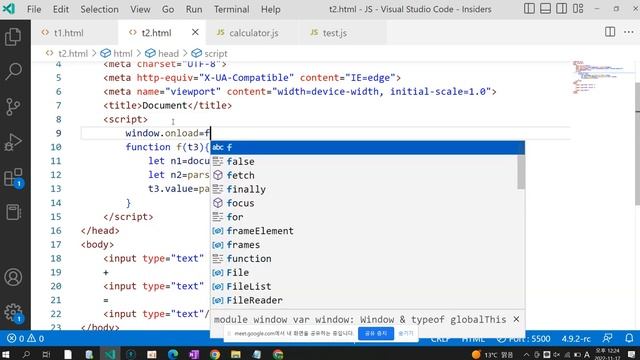Select the 'f' suggestion at the top
This screenshot has height=360, width=640.
click(367, 147)
